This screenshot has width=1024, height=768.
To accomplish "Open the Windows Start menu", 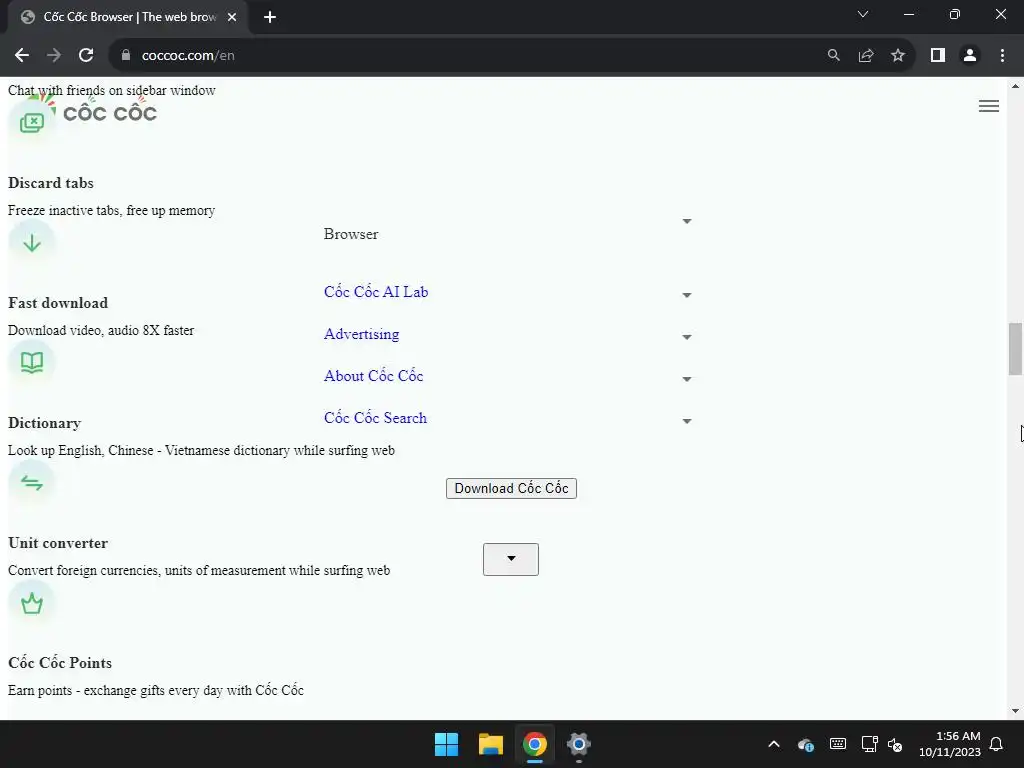I will coord(447,744).
